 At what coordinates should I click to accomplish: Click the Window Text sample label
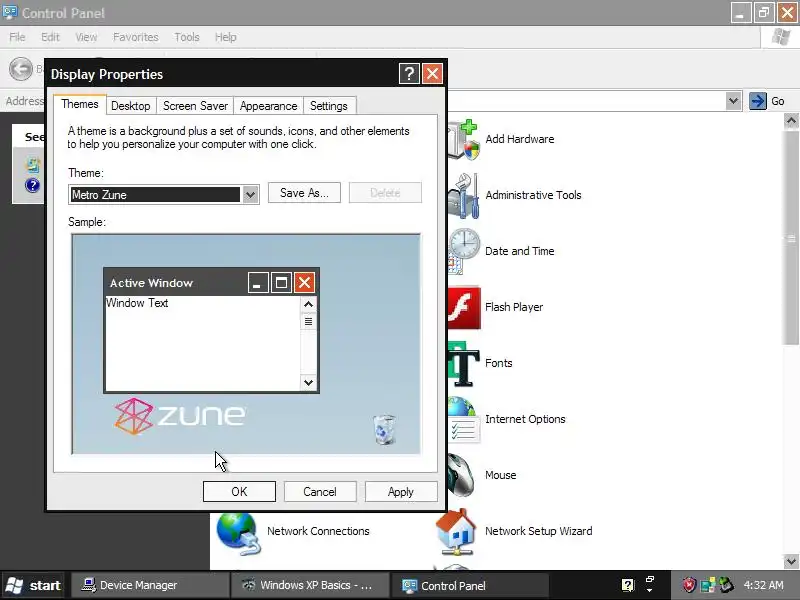tap(137, 303)
